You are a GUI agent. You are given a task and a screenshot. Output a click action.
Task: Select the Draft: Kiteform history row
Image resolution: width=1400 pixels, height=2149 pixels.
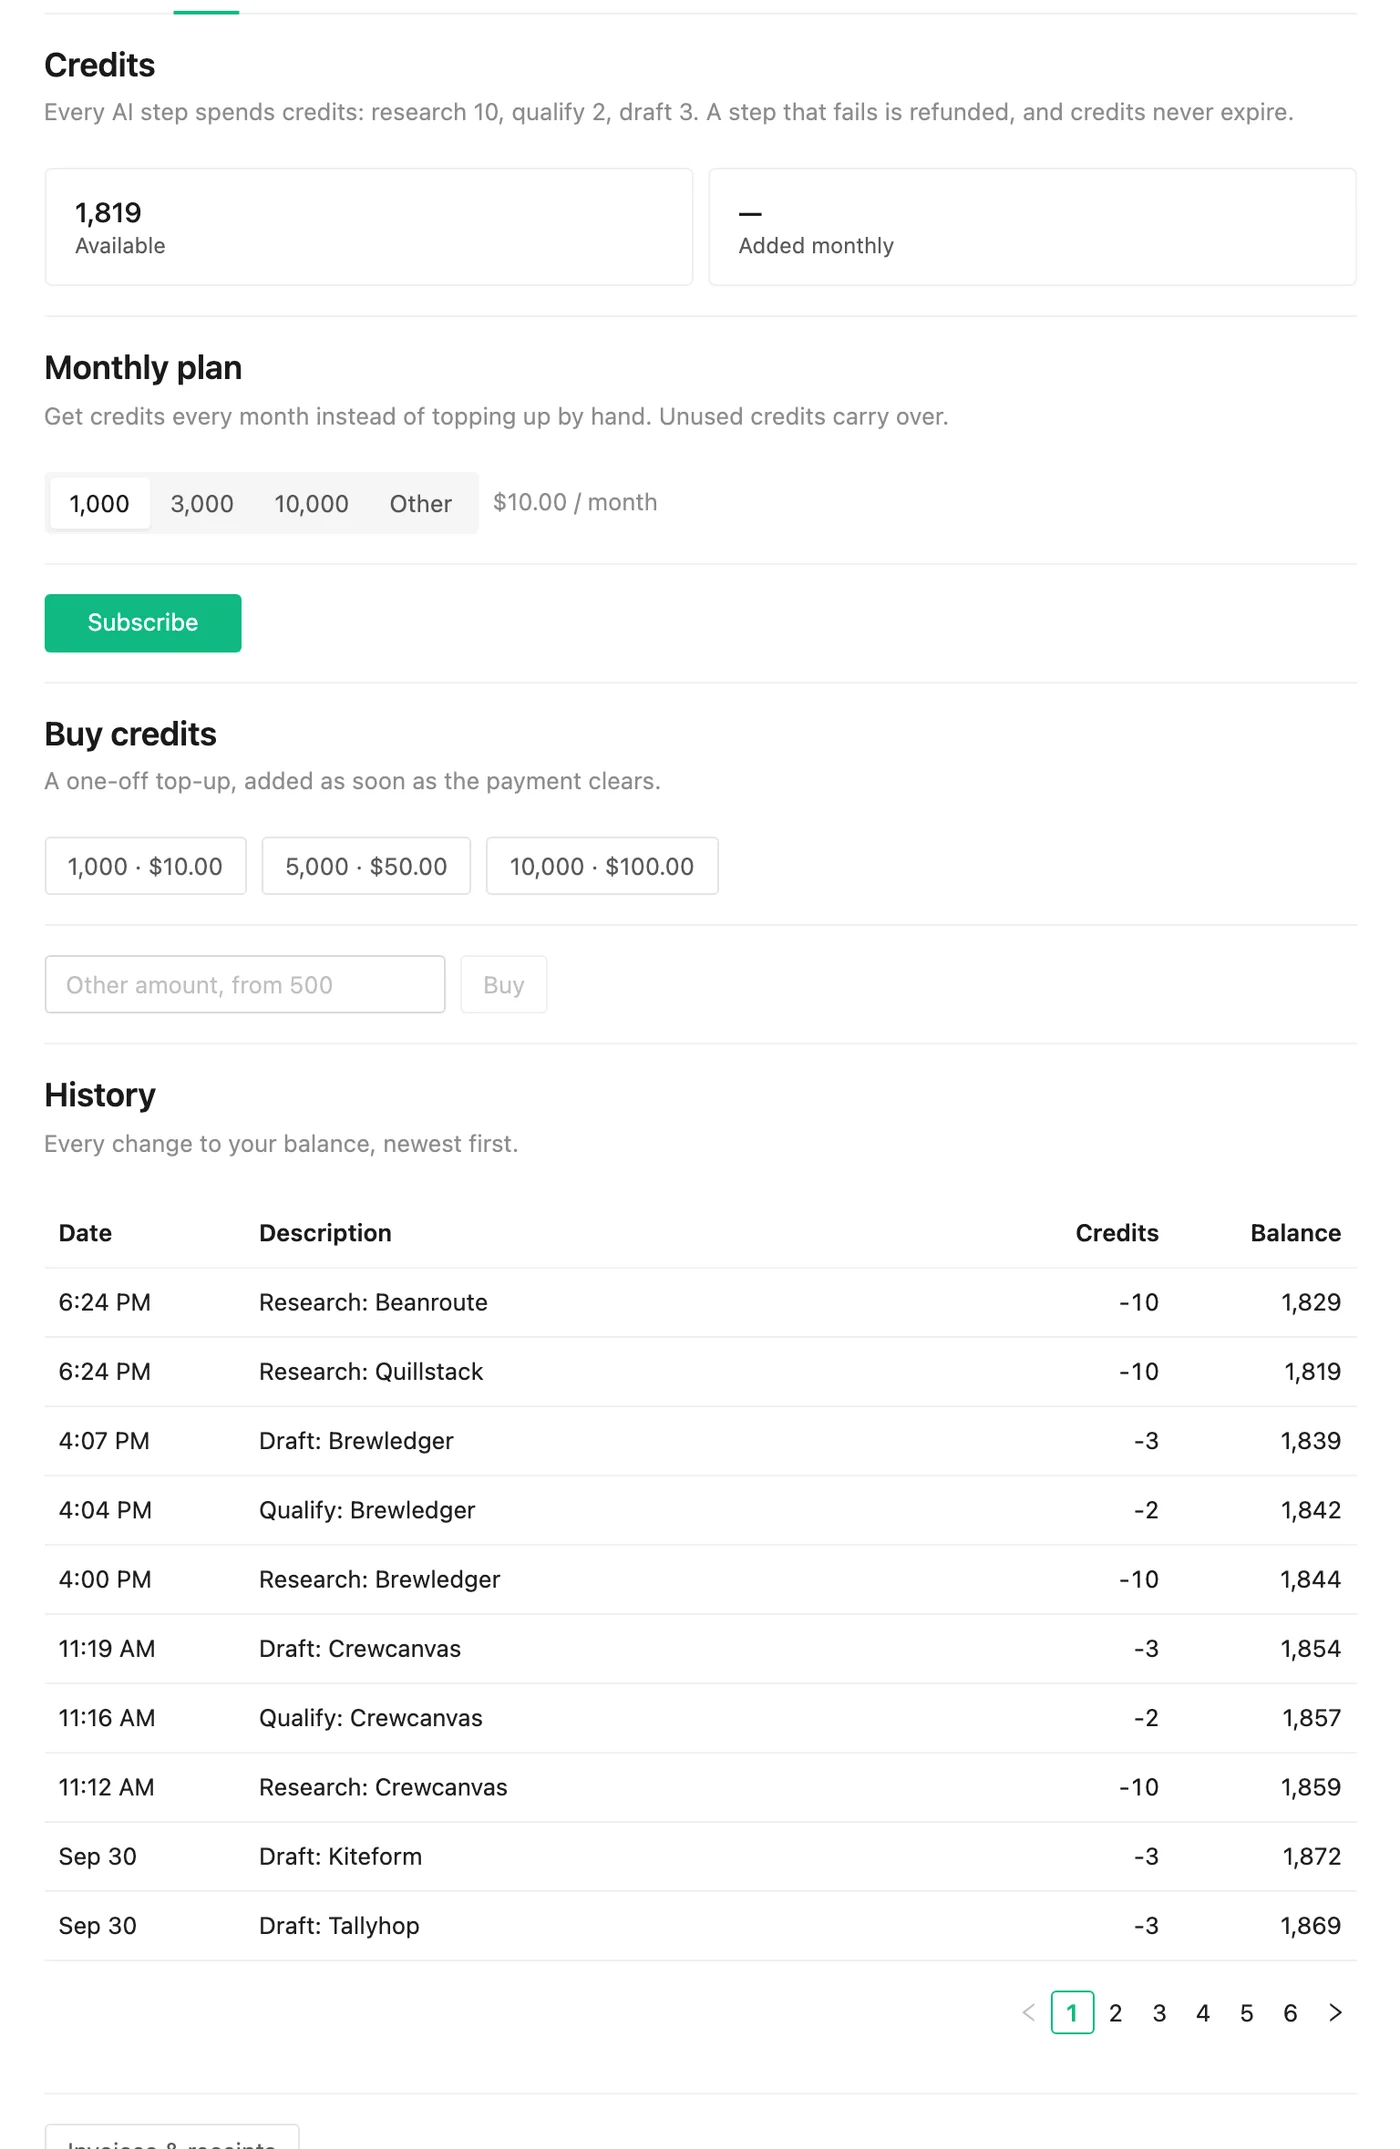point(700,1856)
